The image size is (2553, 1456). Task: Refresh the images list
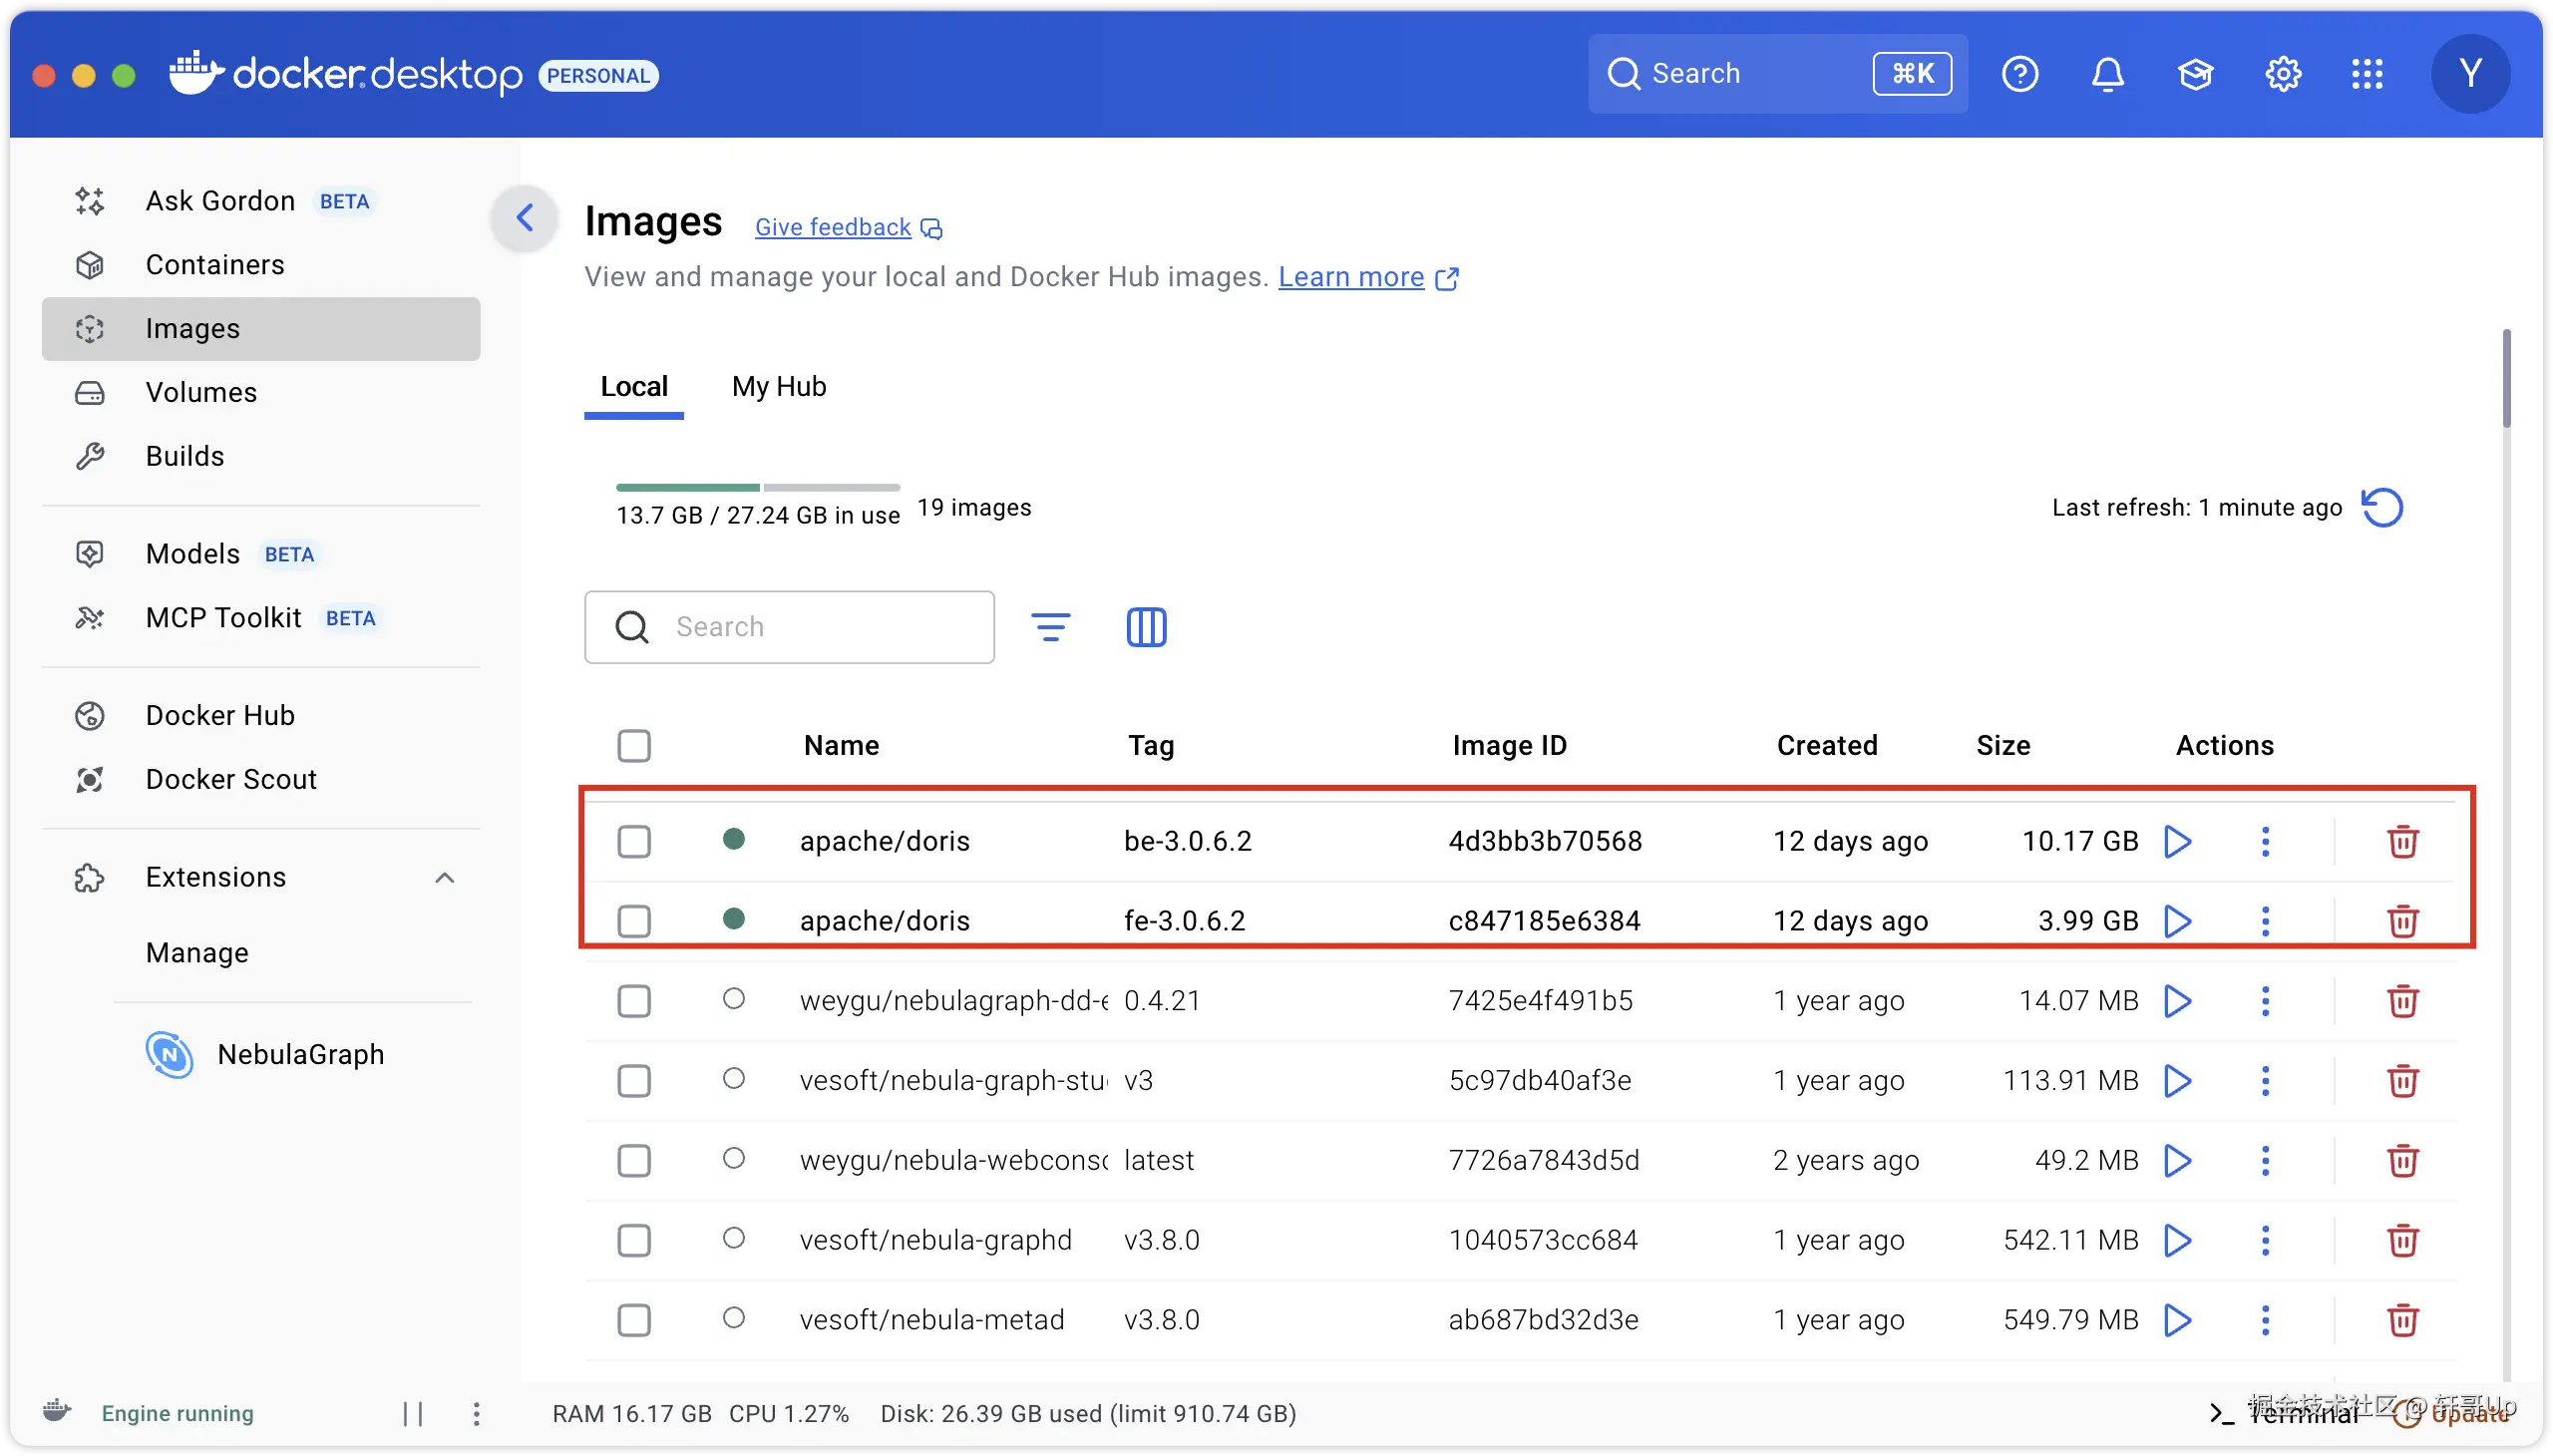2382,507
